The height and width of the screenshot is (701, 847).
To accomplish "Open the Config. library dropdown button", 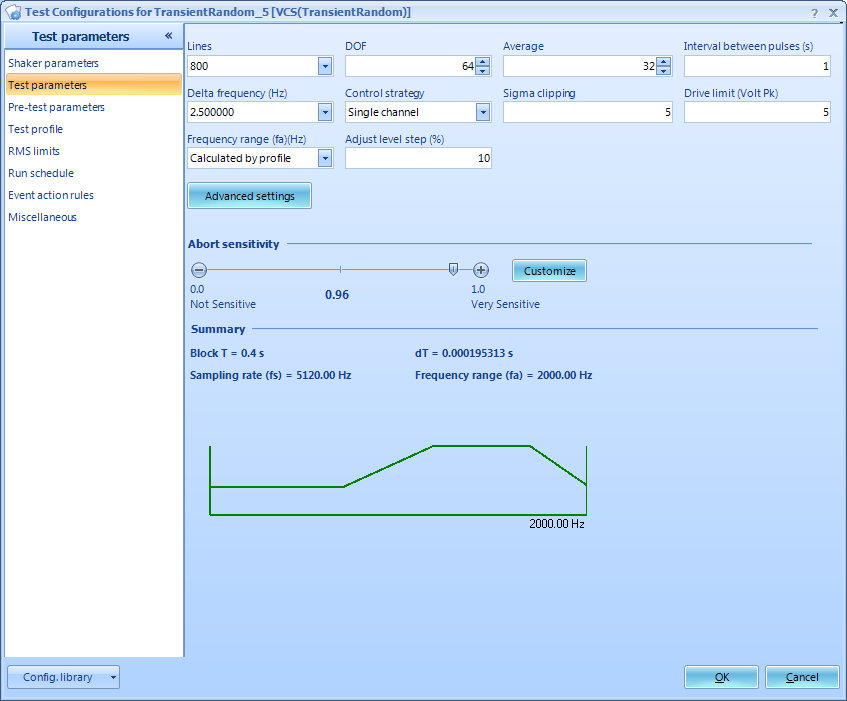I will click(64, 677).
